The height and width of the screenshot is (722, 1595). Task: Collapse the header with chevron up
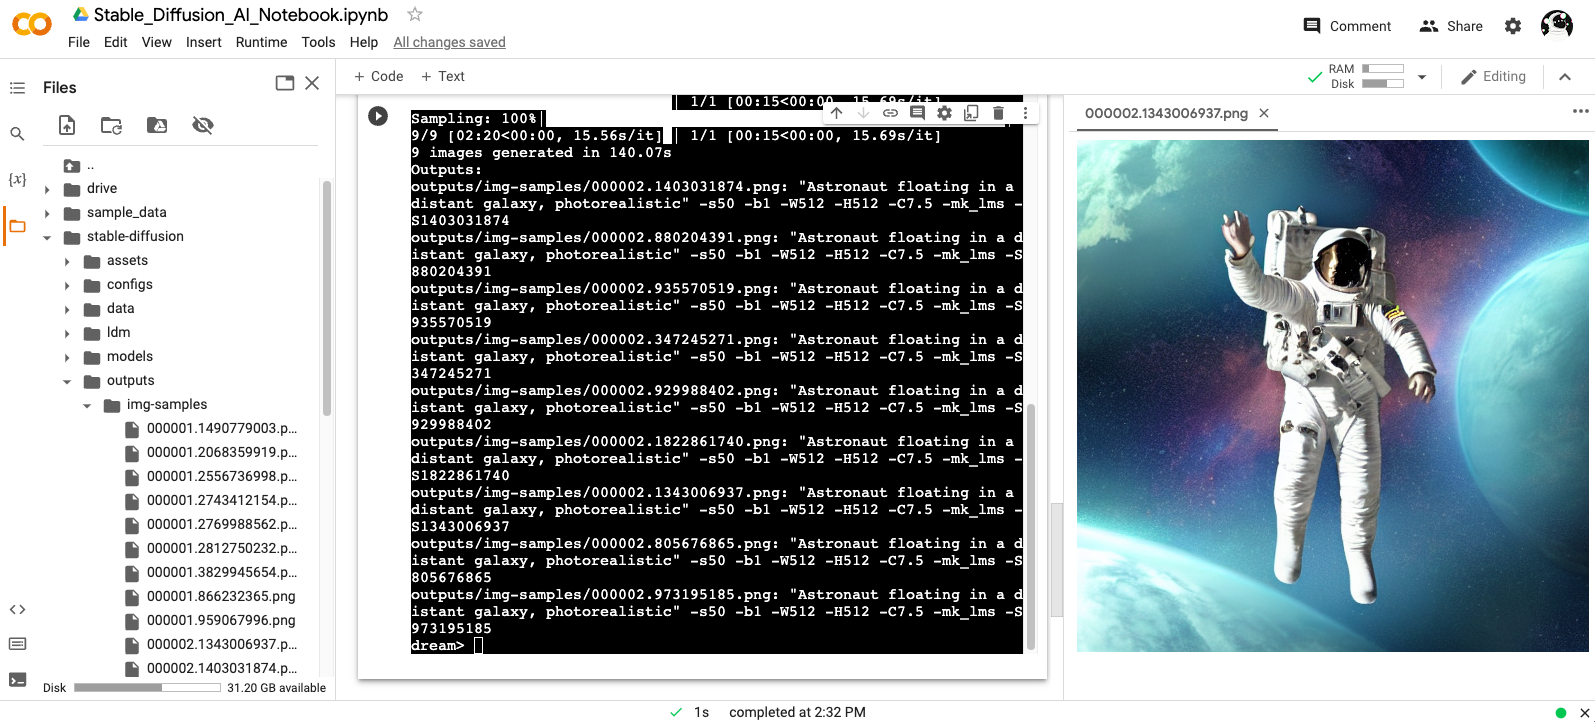pos(1565,77)
